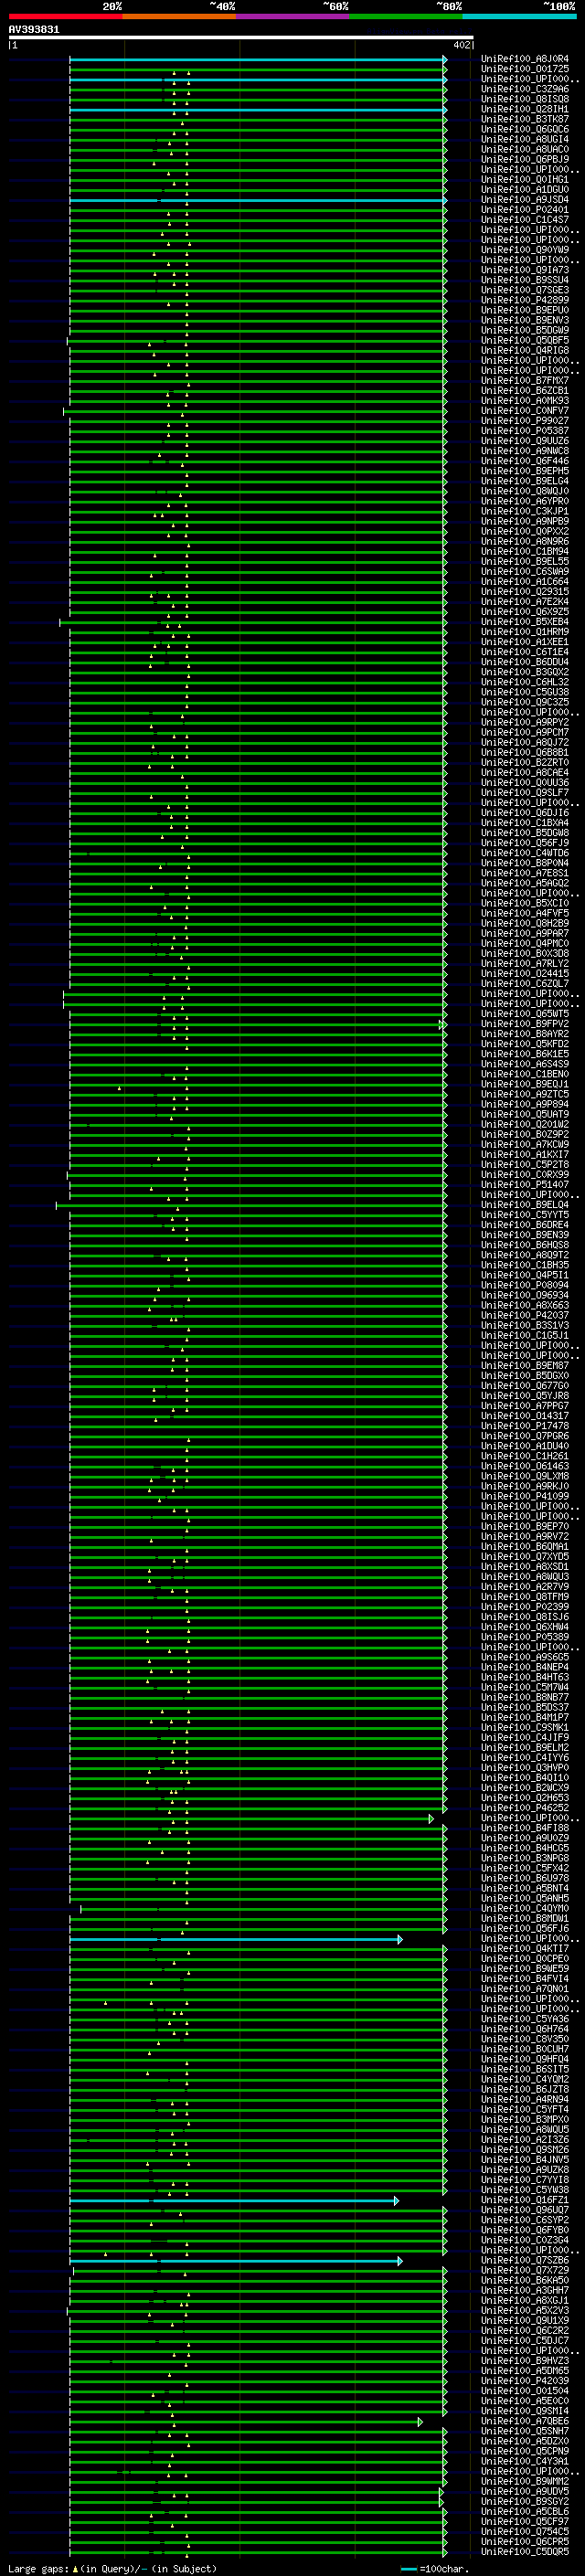The height and width of the screenshot is (2576, 585).
Task: Click the =100char. scale legend
Action: pyautogui.click(x=436, y=2568)
